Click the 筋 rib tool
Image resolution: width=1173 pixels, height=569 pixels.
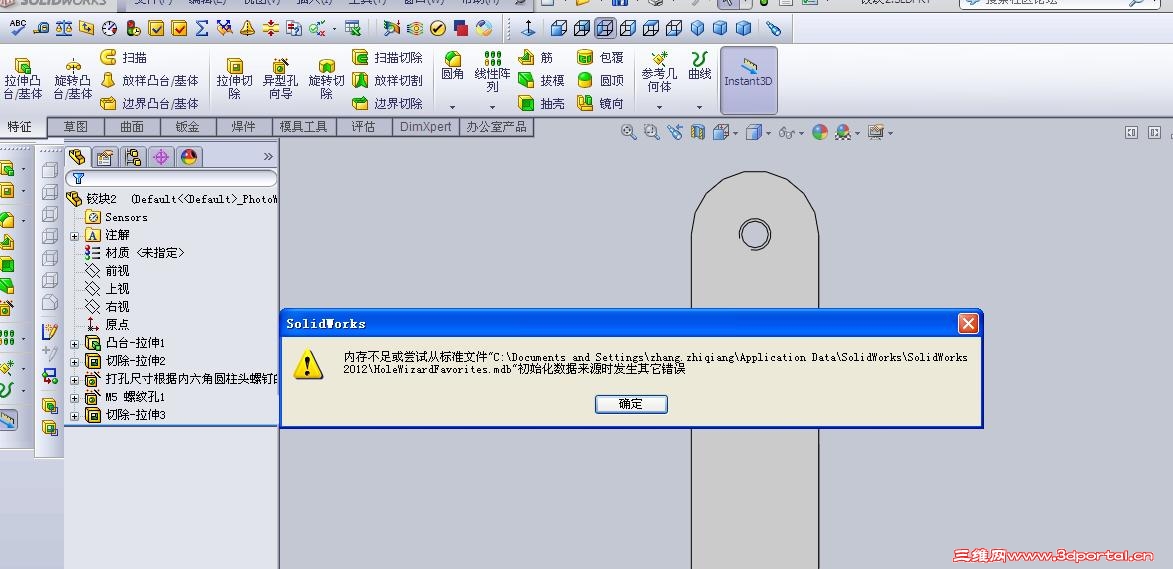click(x=536, y=58)
